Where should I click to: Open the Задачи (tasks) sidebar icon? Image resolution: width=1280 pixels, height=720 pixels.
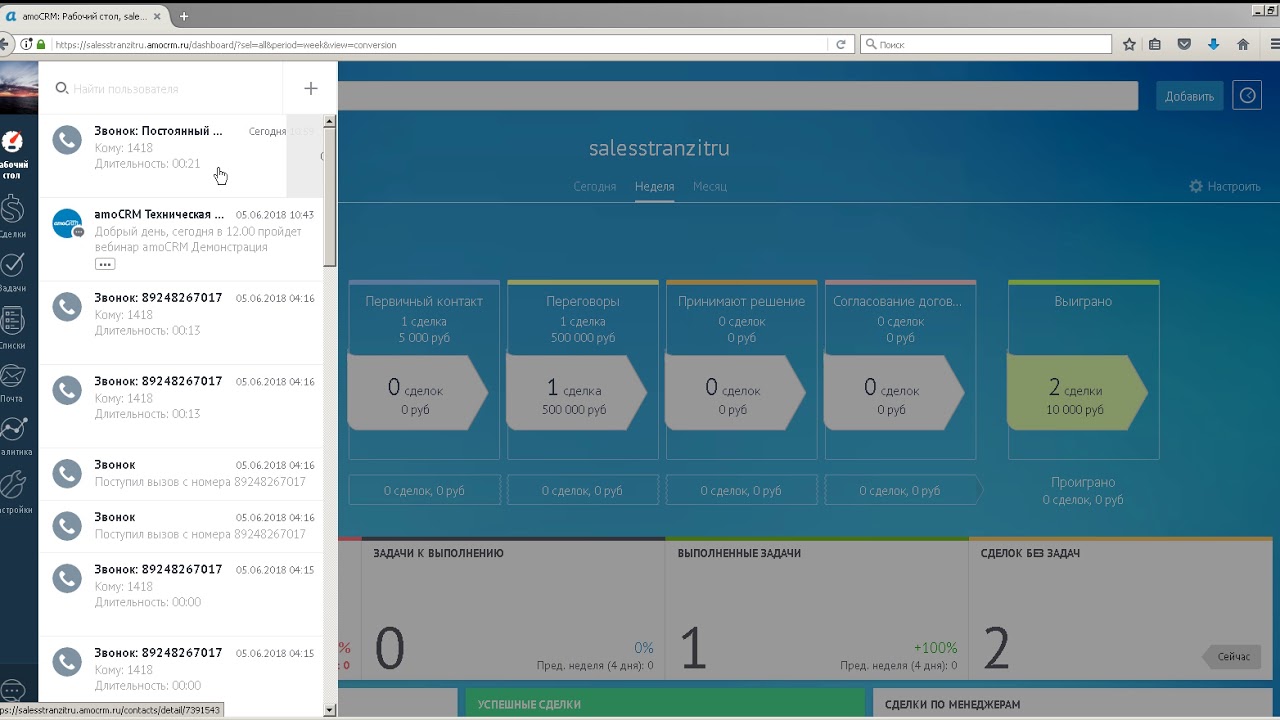click(x=12, y=264)
